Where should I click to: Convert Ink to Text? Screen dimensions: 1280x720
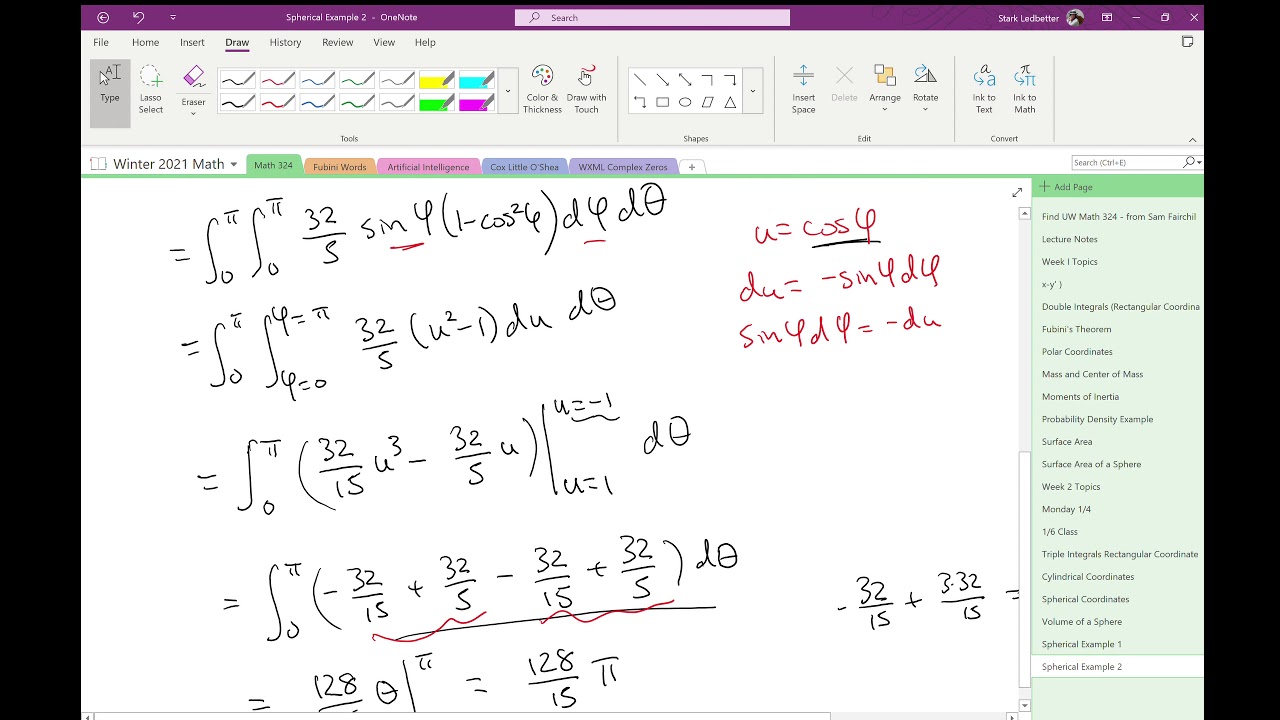(x=984, y=90)
